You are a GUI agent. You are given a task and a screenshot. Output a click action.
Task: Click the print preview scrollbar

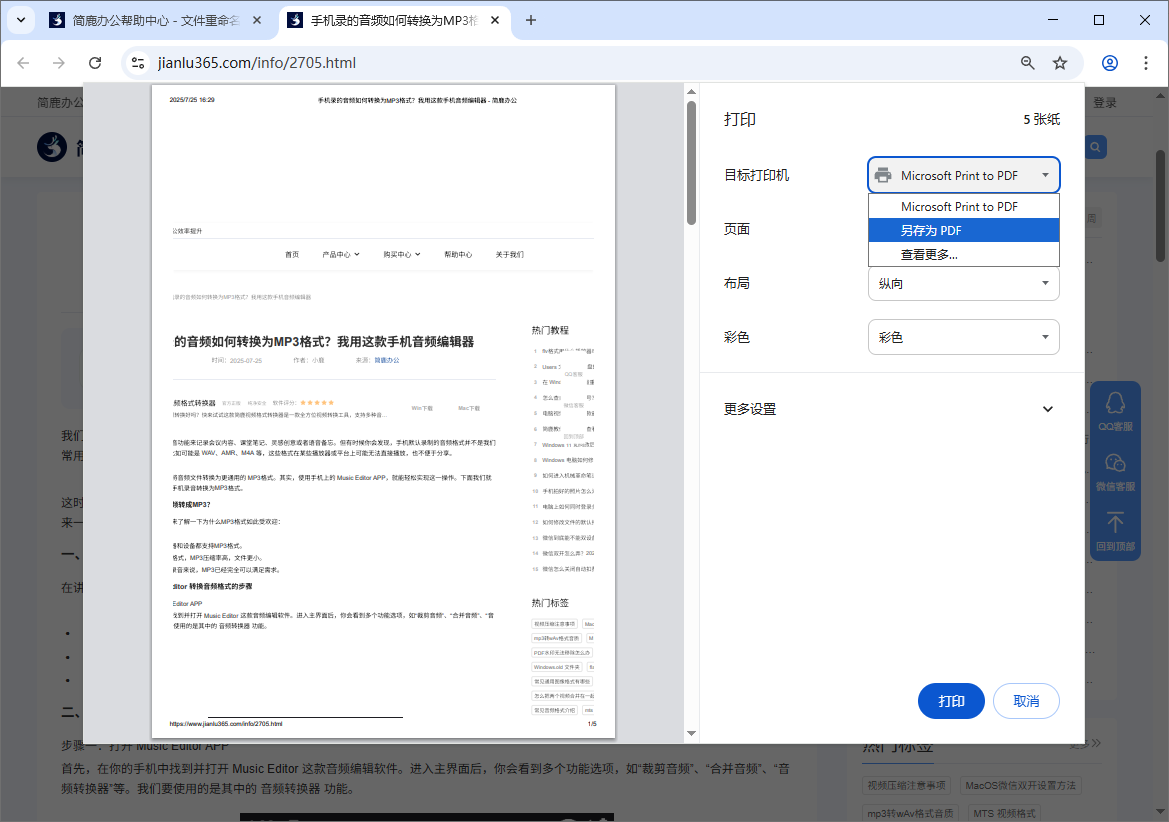click(690, 170)
